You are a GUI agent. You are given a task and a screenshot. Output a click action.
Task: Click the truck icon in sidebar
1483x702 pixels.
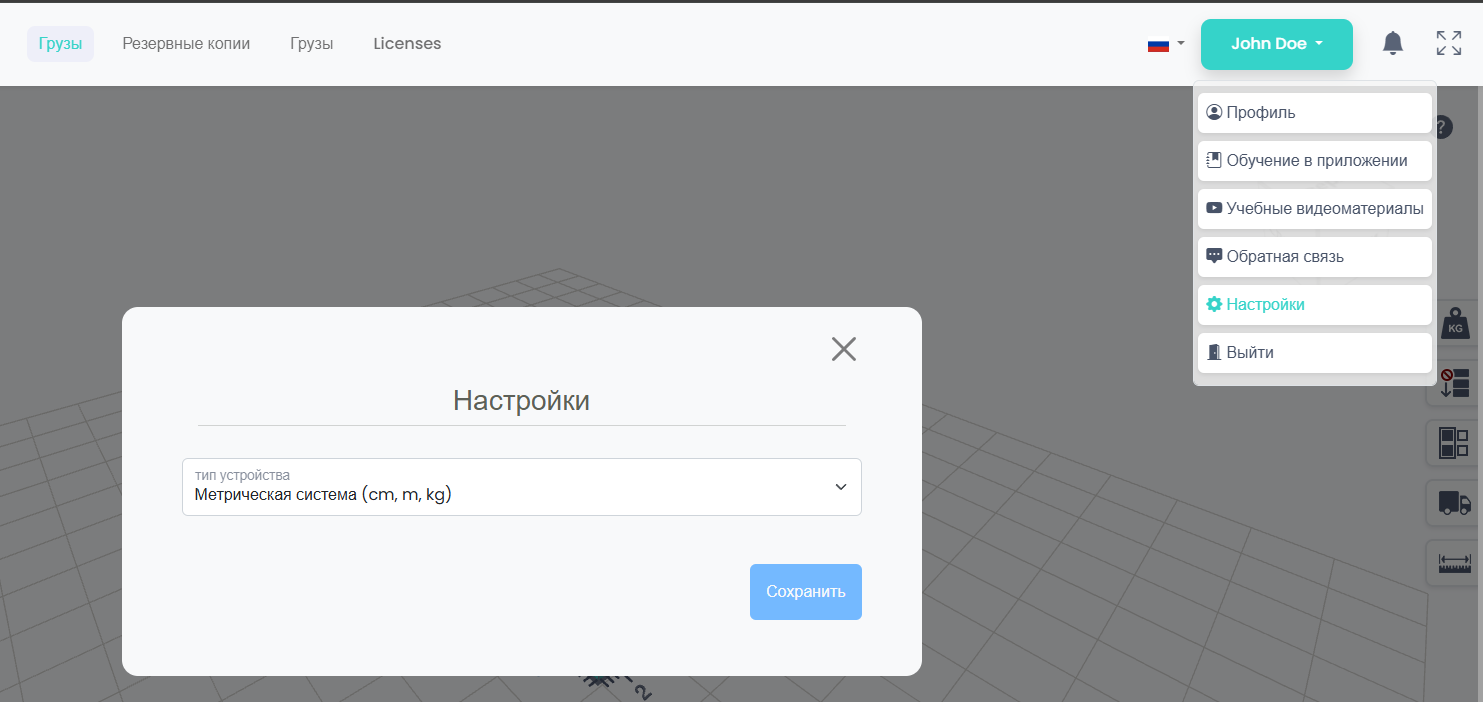[1454, 503]
